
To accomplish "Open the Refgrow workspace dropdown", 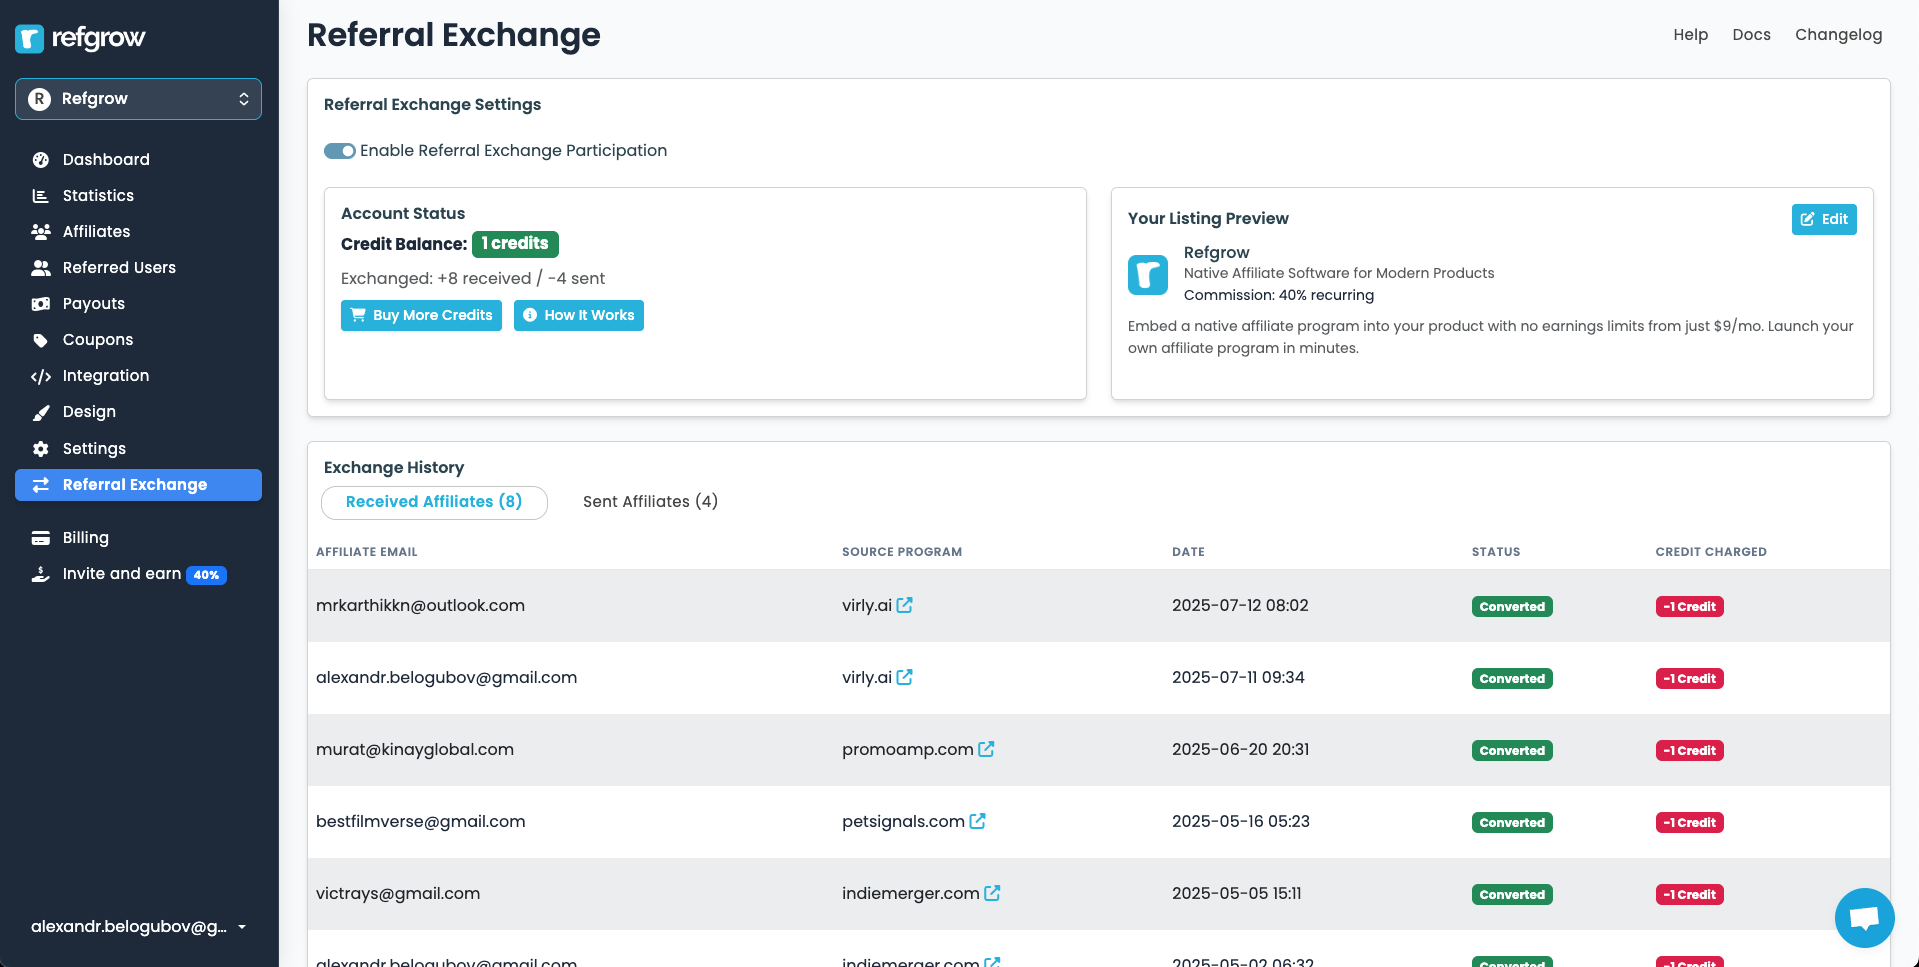I will pos(138,99).
